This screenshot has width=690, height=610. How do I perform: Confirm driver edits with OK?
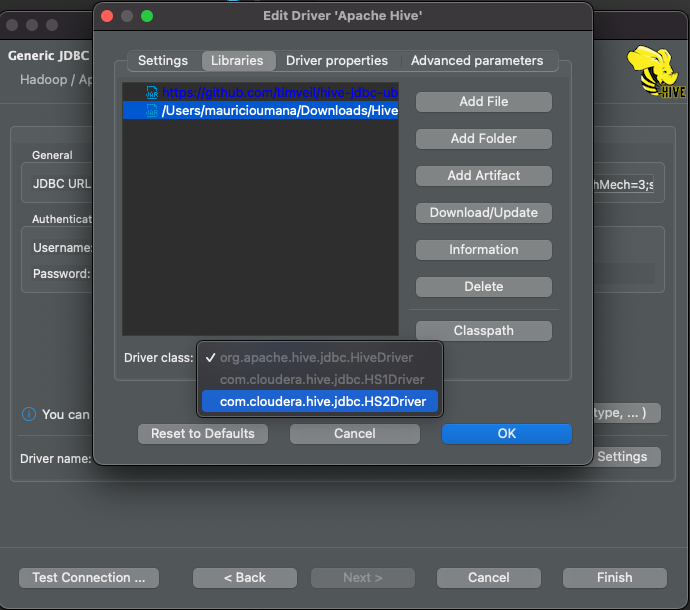(x=507, y=434)
